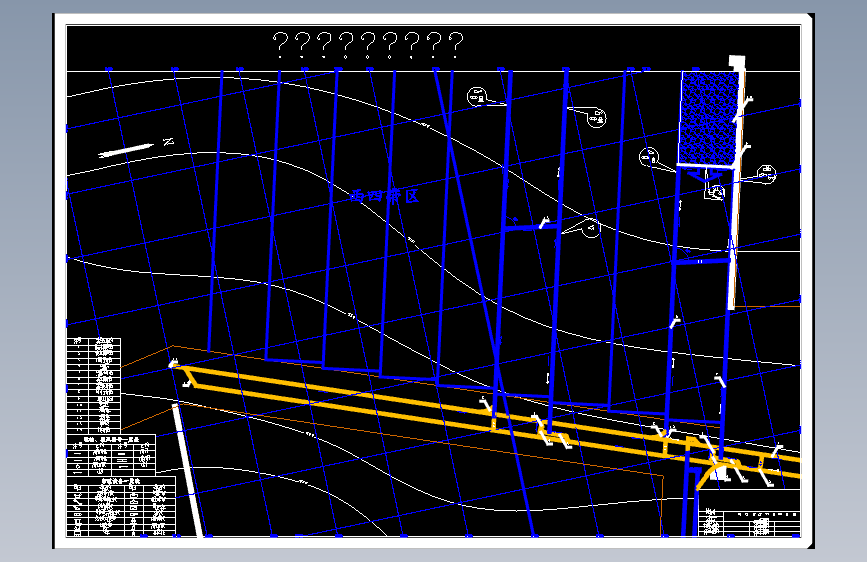The width and height of the screenshot is (867, 562).
Task: Click the question-mark title text at top
Action: coord(368,45)
